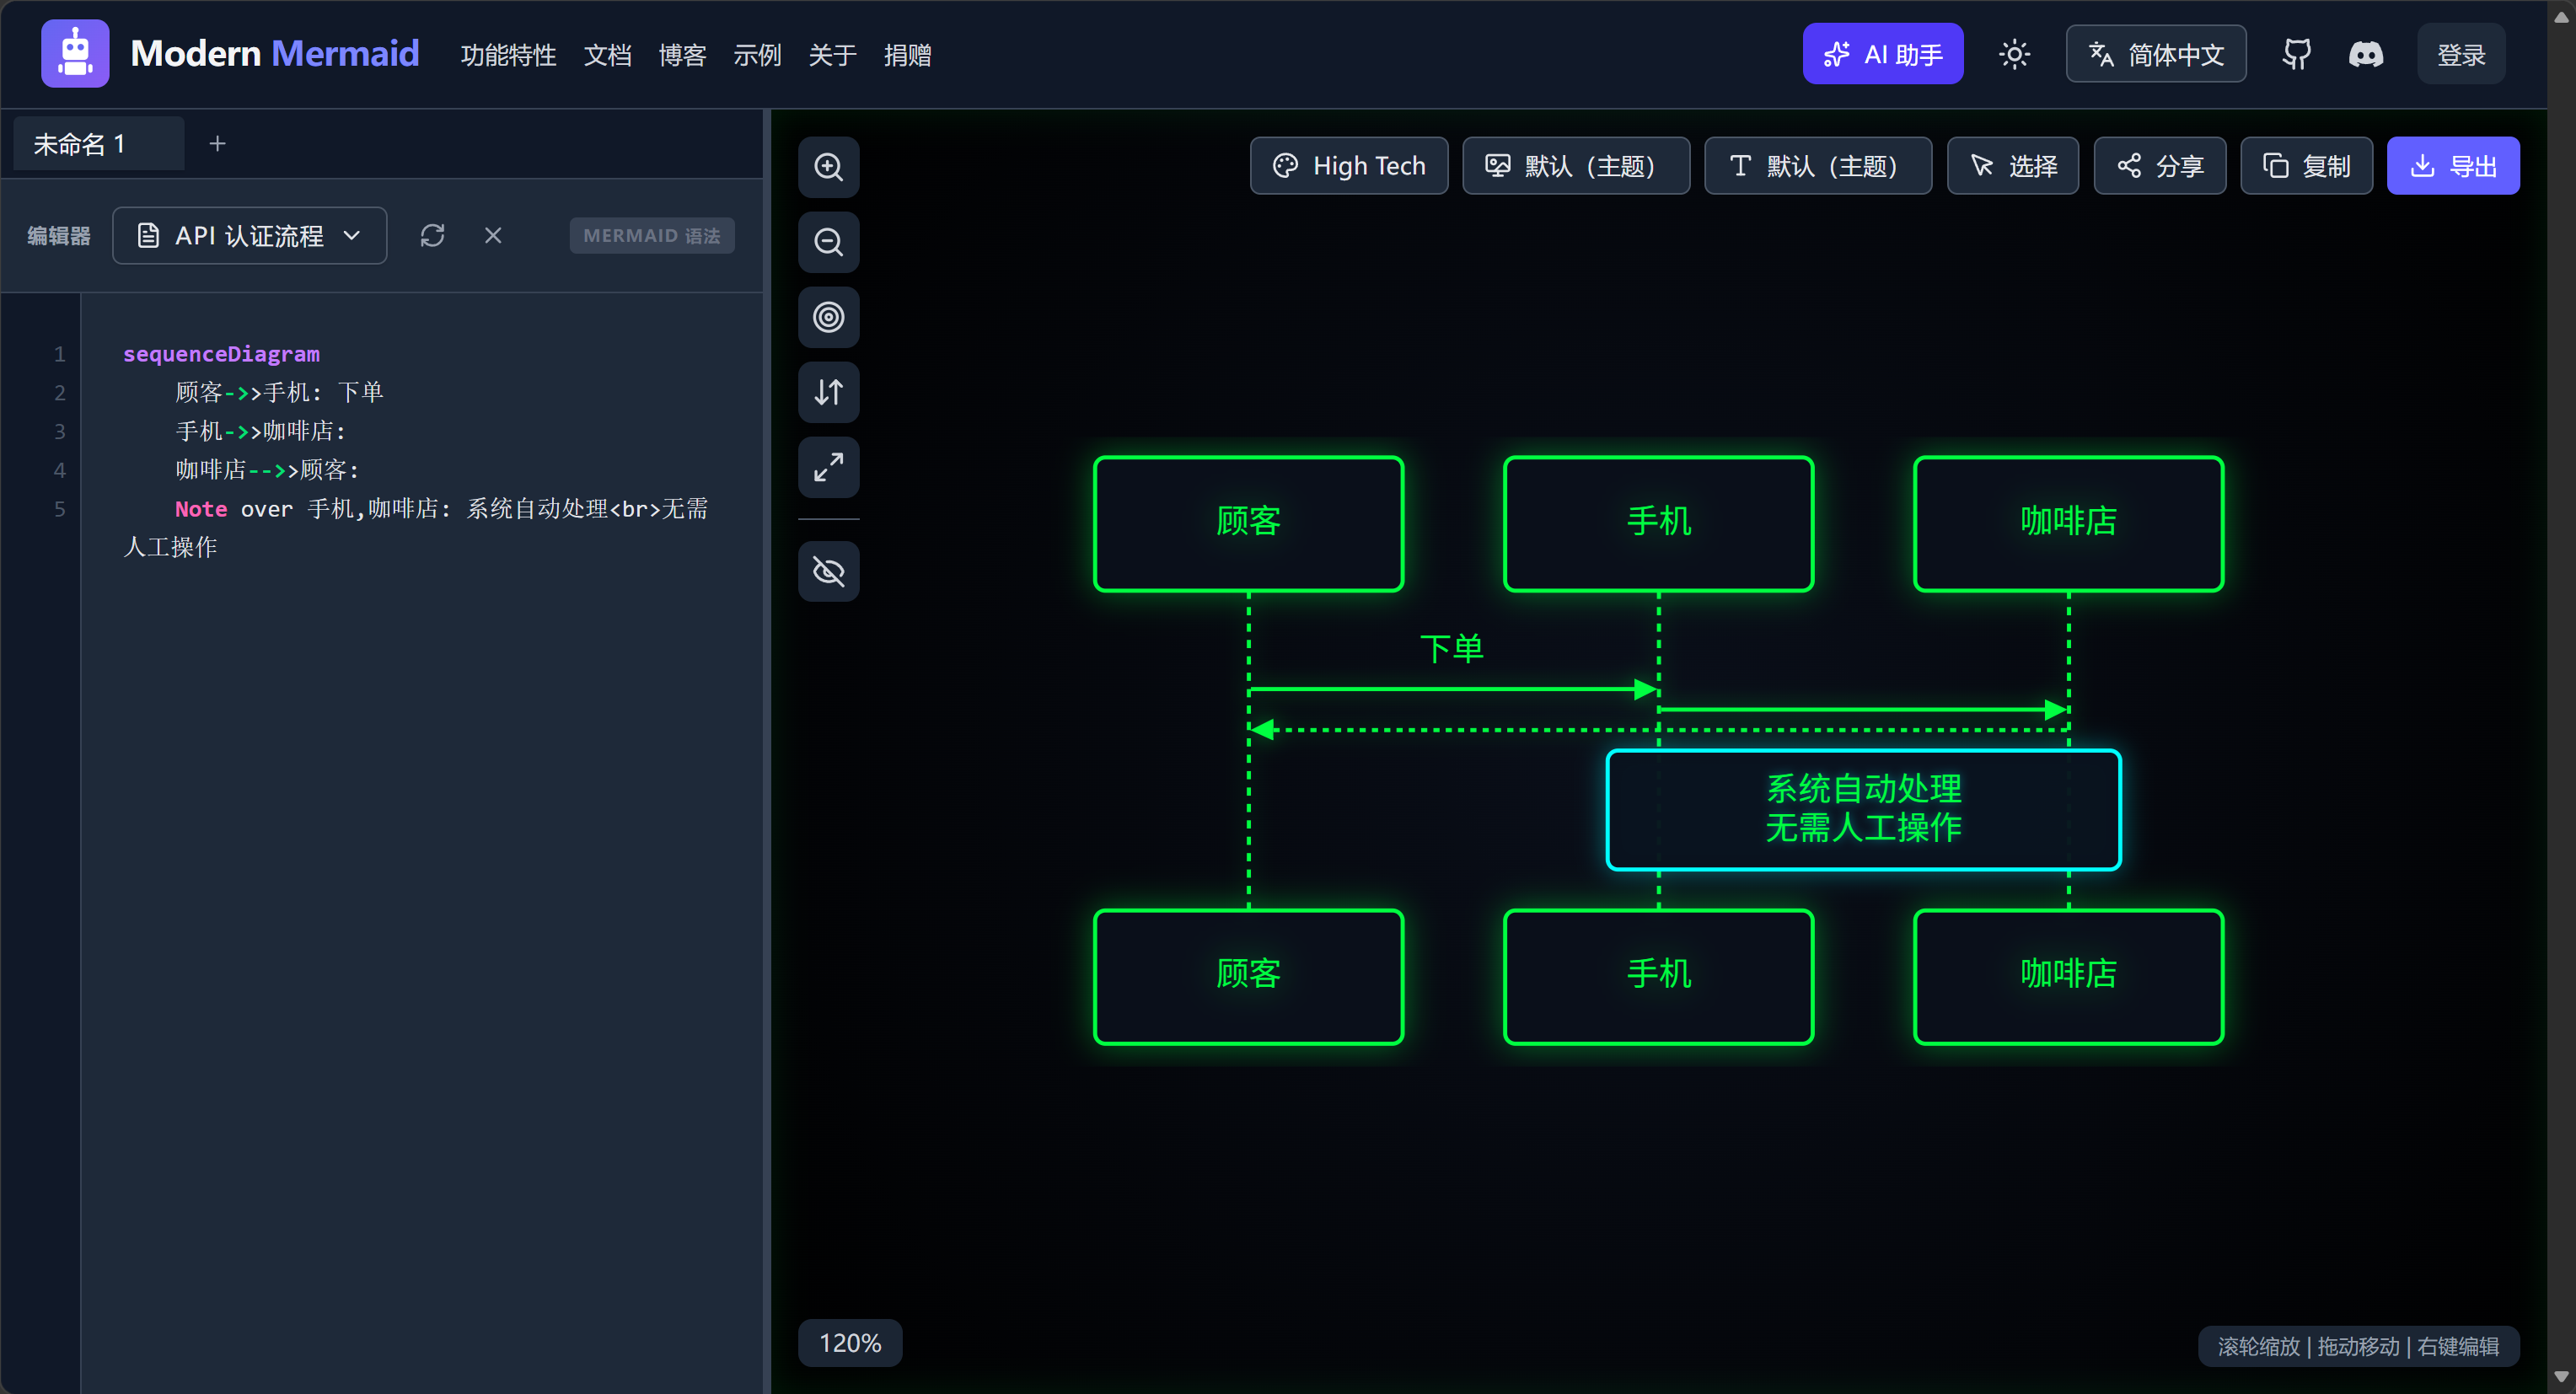Open the 默认 (主题) font selector
The image size is (2576, 1394).
pyautogui.click(x=1818, y=166)
